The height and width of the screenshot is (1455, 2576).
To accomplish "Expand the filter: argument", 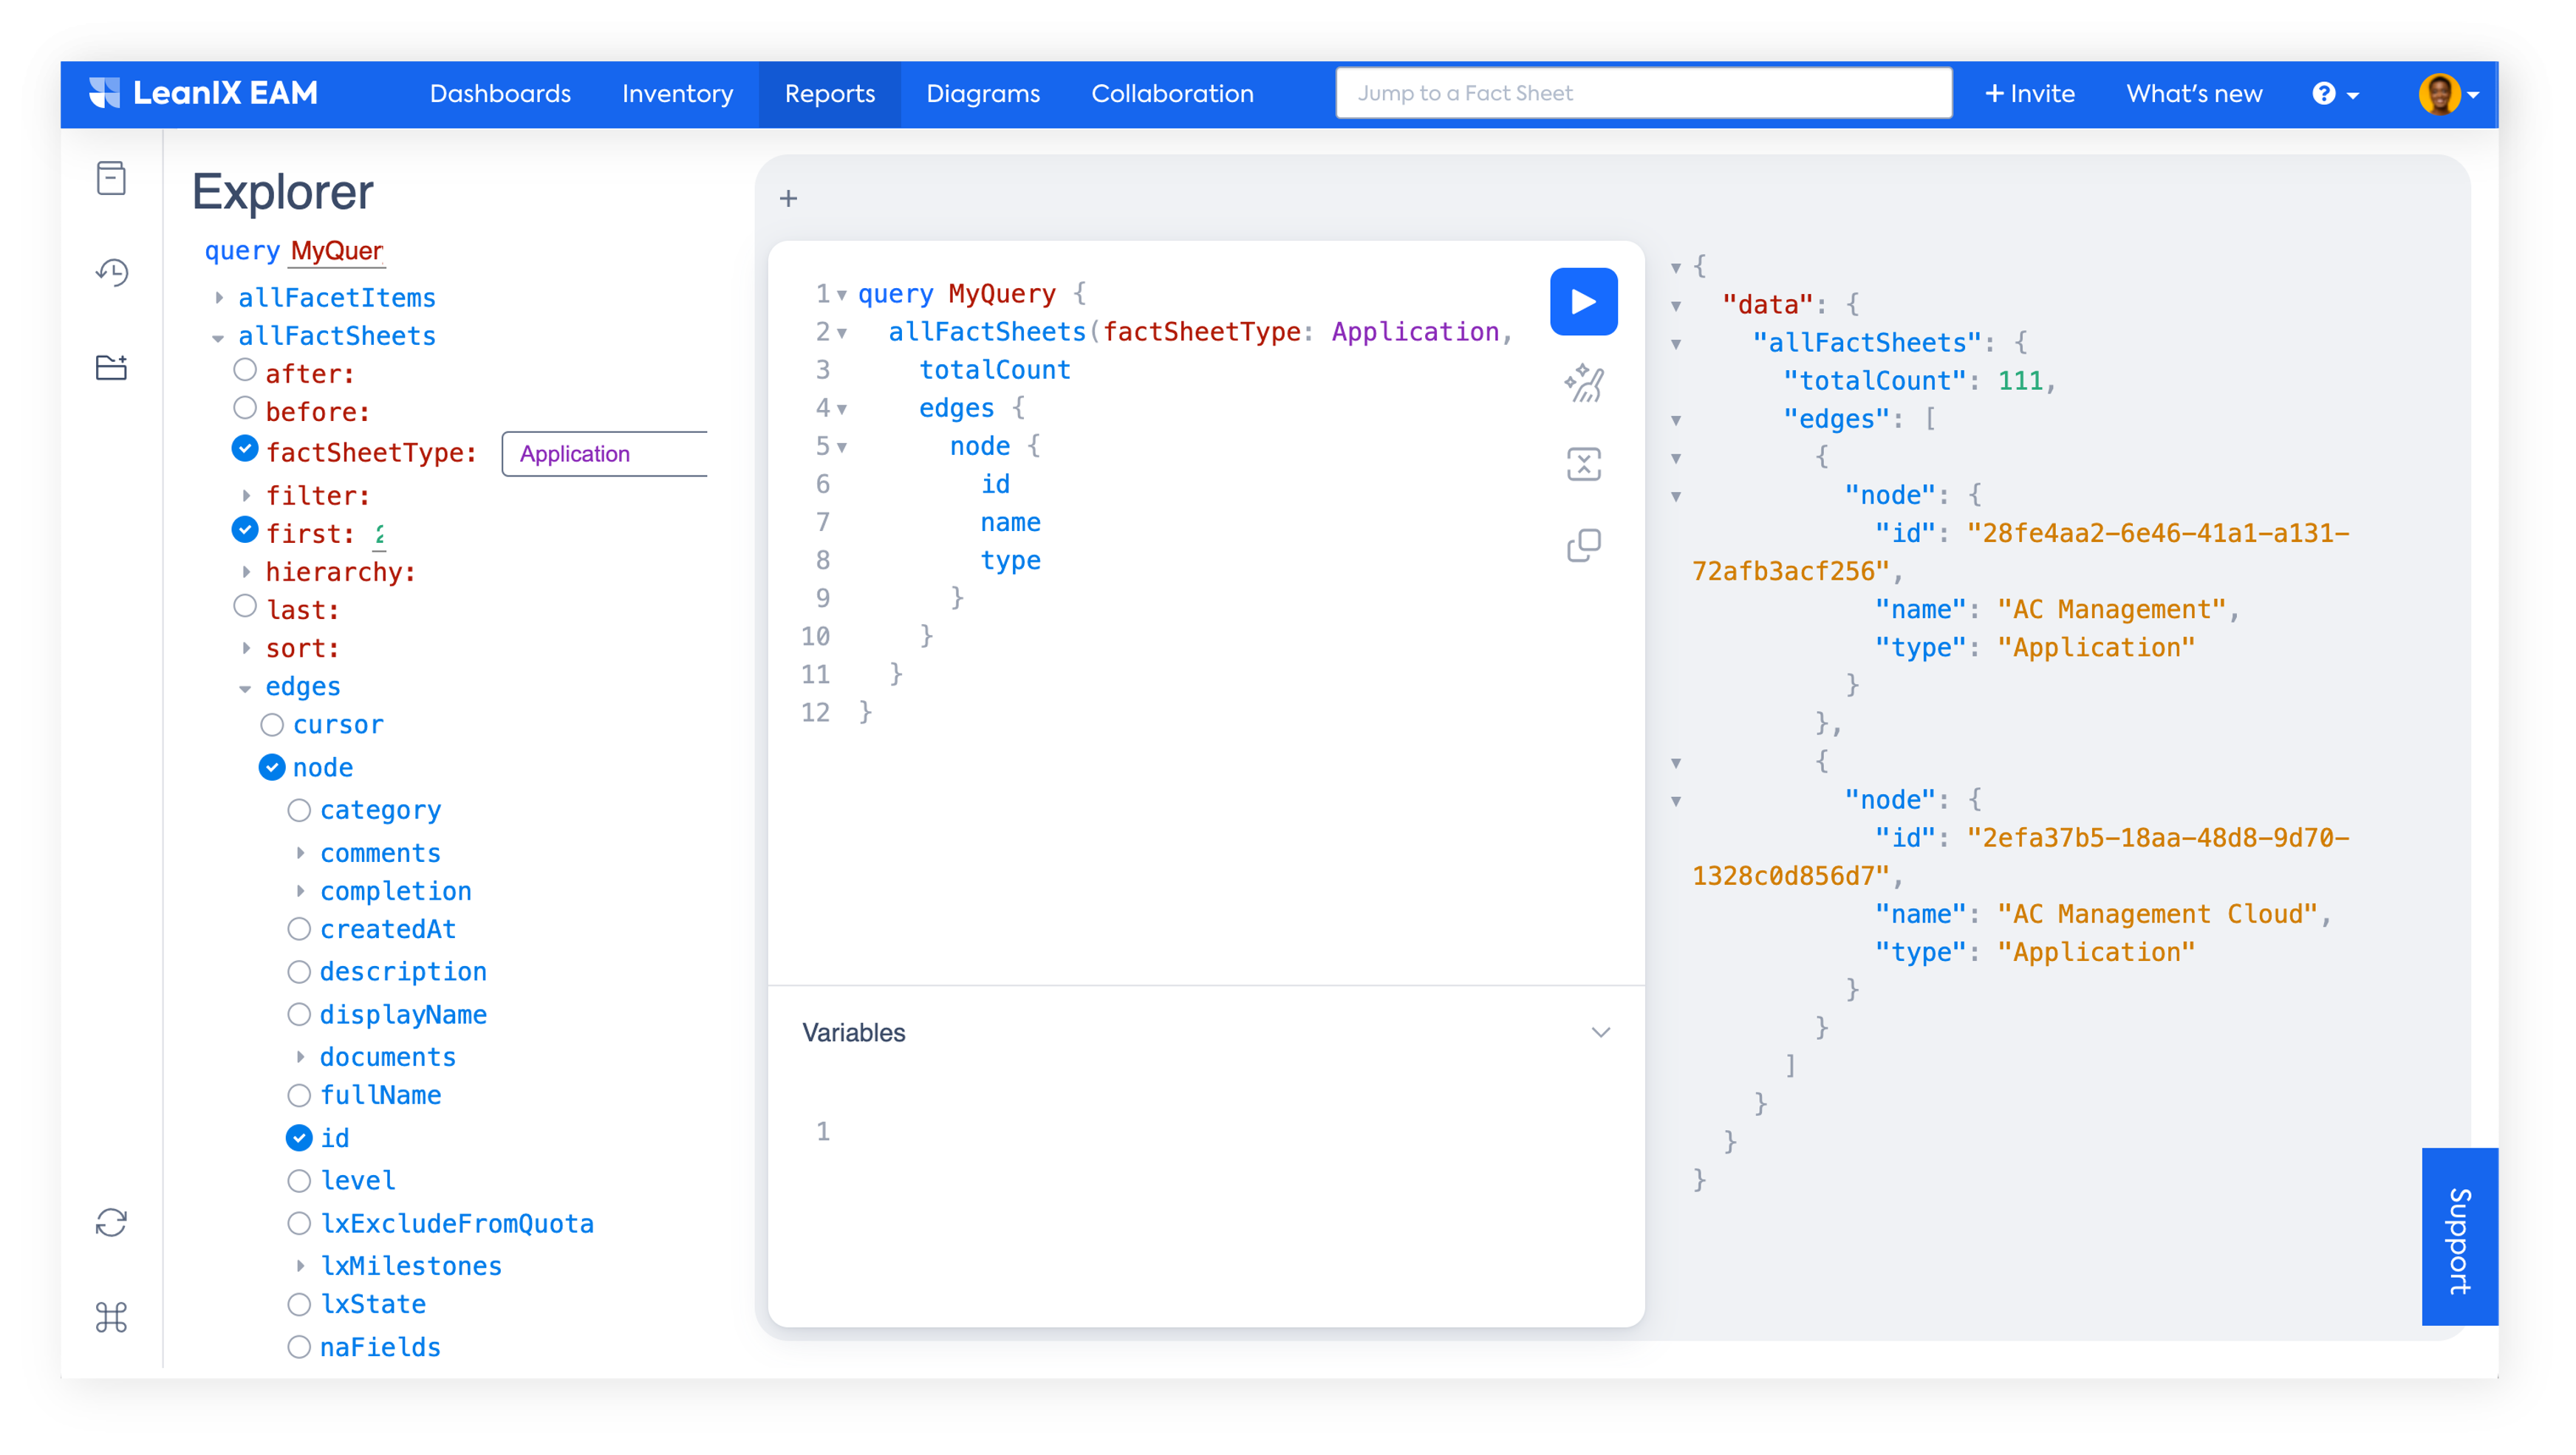I will (x=246, y=495).
